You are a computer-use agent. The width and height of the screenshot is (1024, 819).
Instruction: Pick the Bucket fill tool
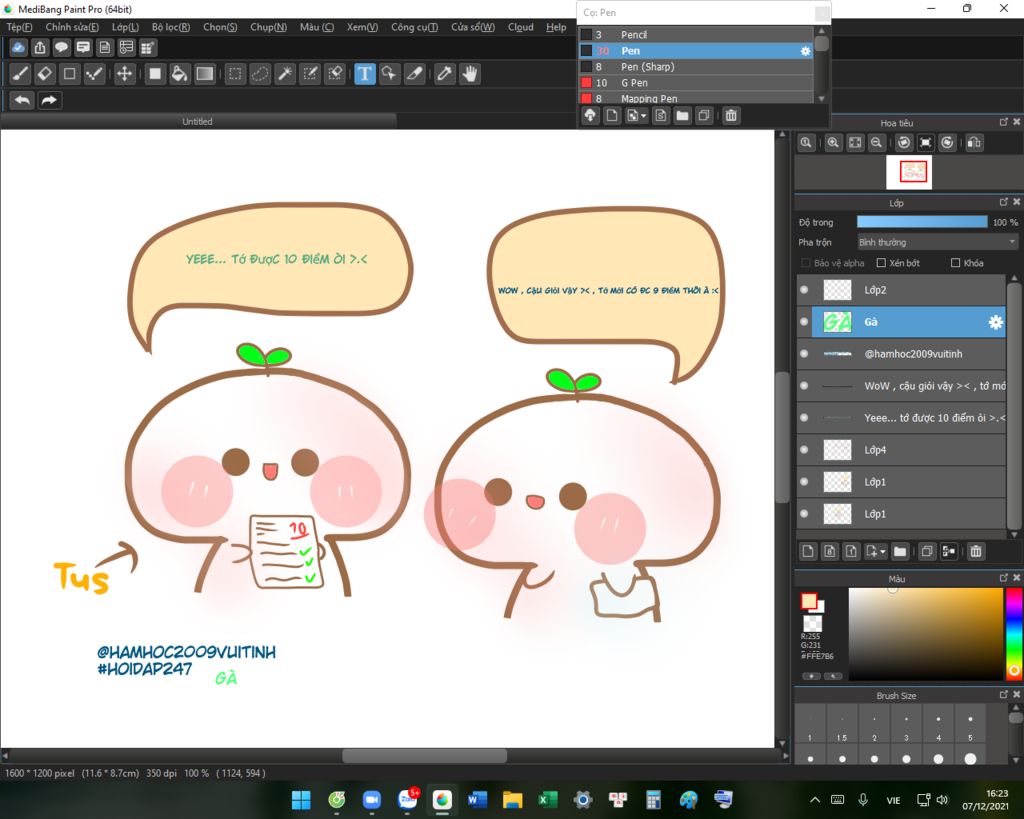click(180, 74)
